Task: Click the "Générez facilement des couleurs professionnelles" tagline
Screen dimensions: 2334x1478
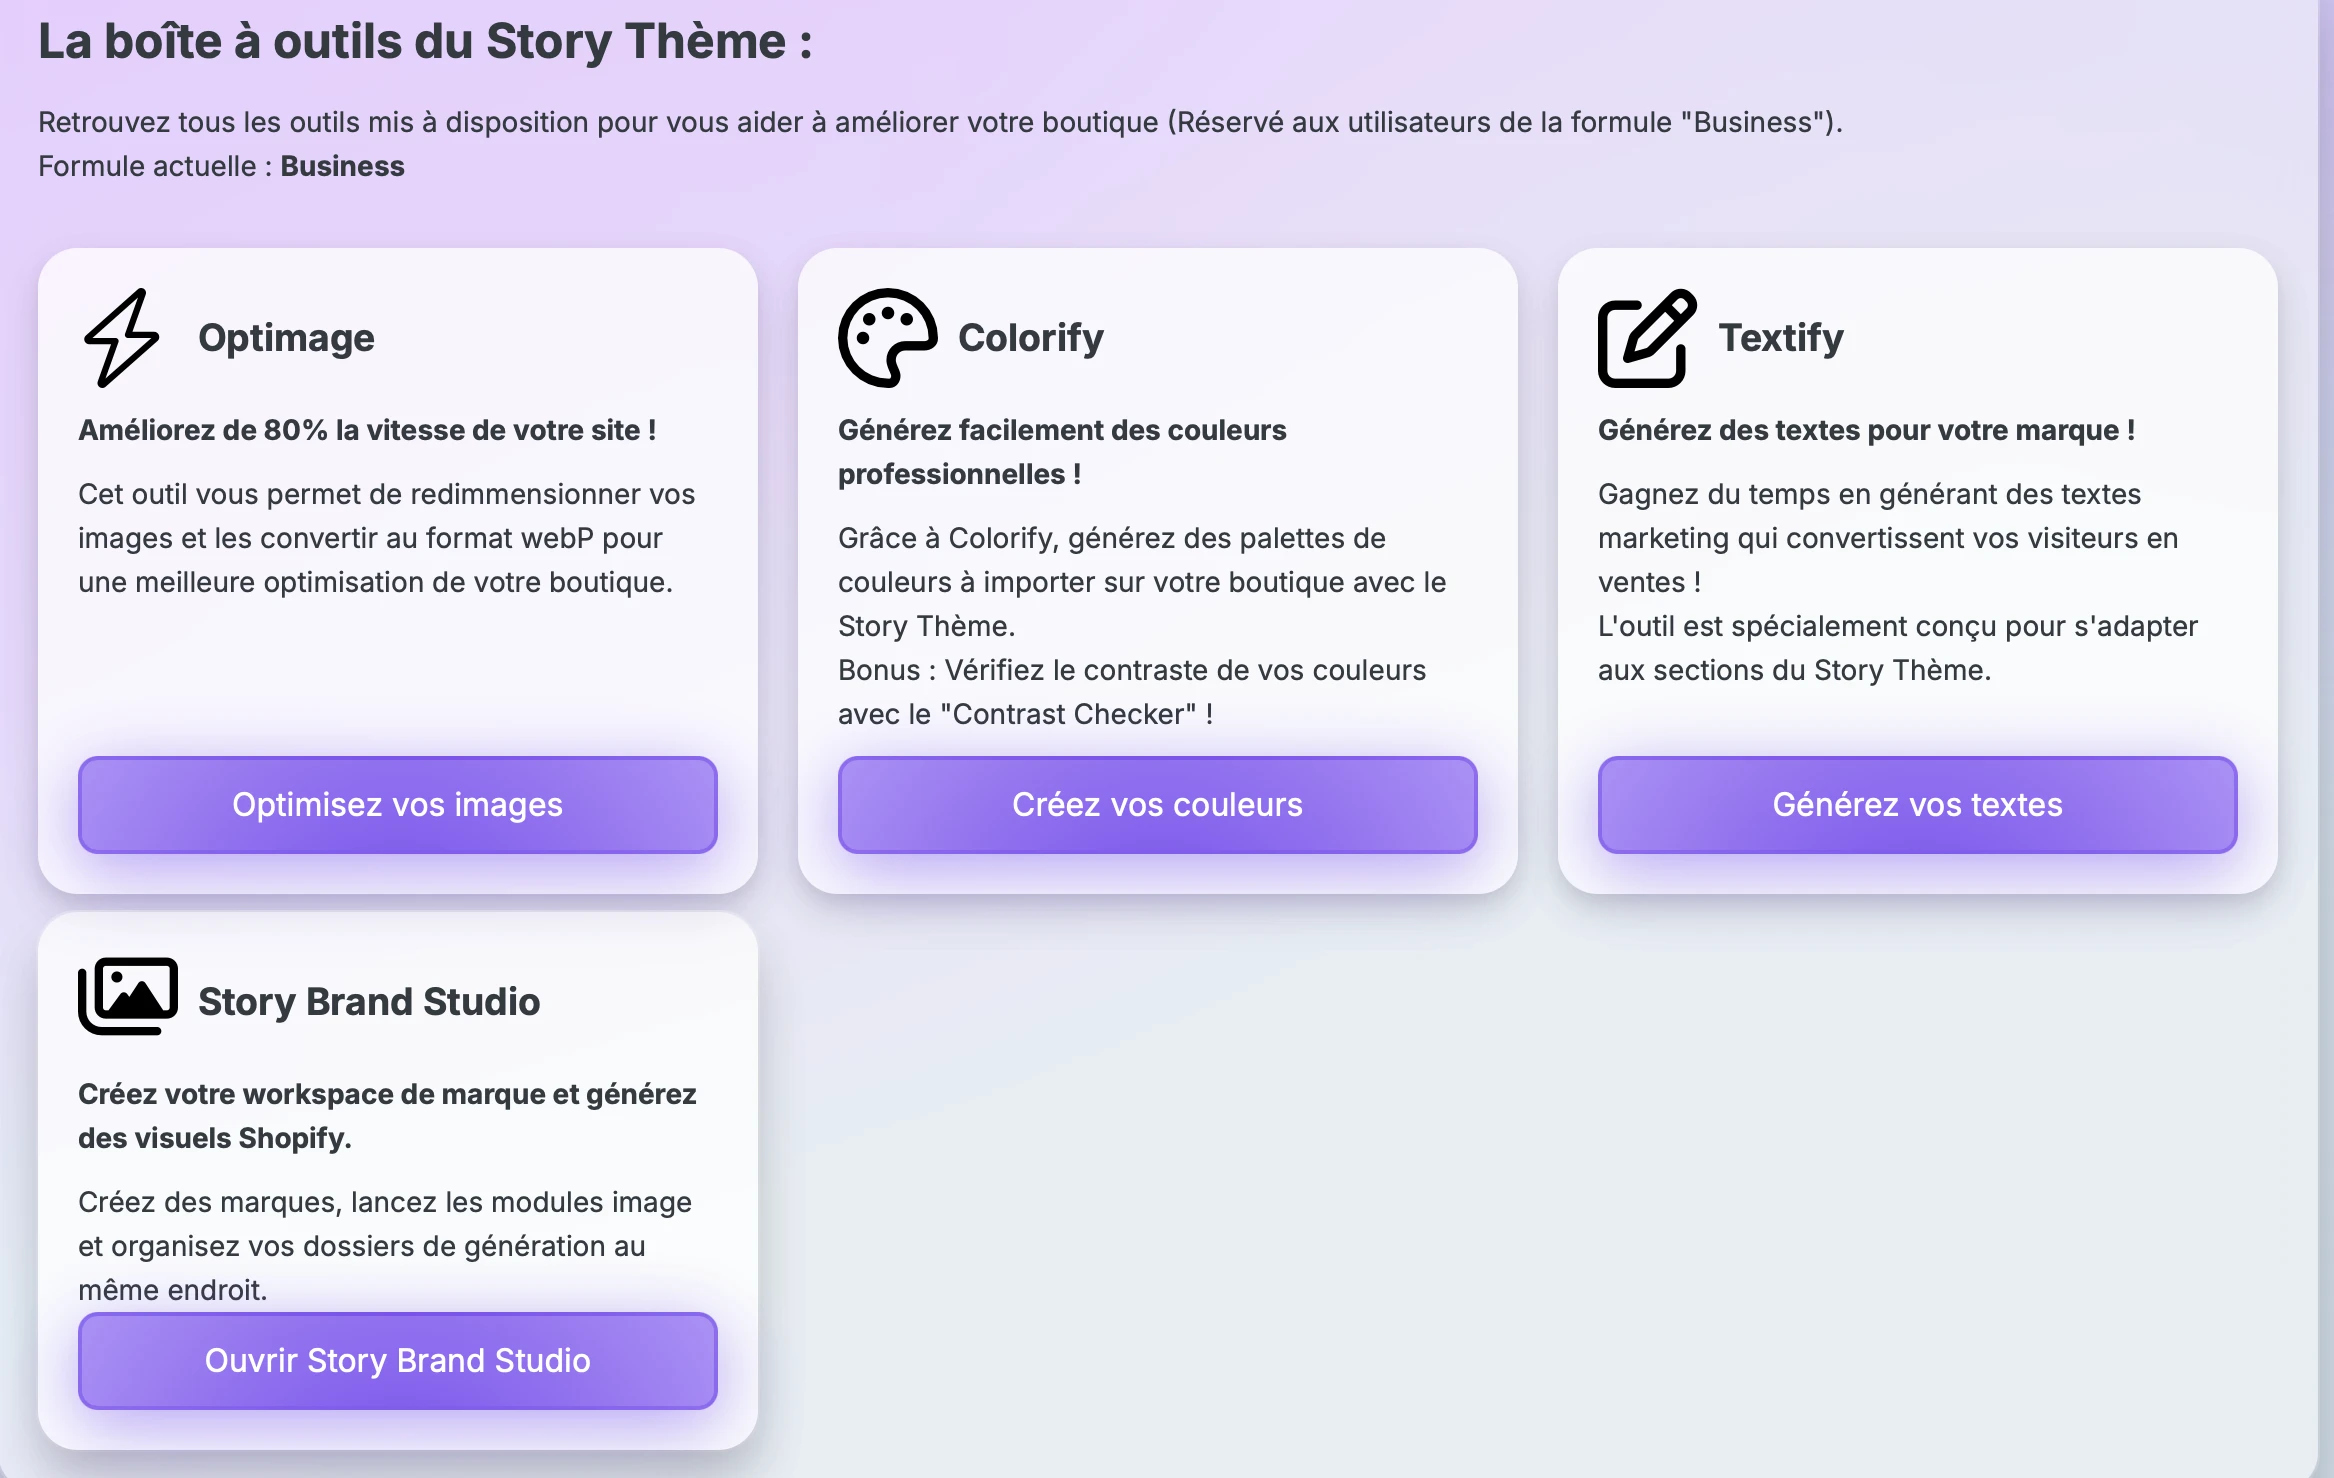Action: [x=1062, y=452]
